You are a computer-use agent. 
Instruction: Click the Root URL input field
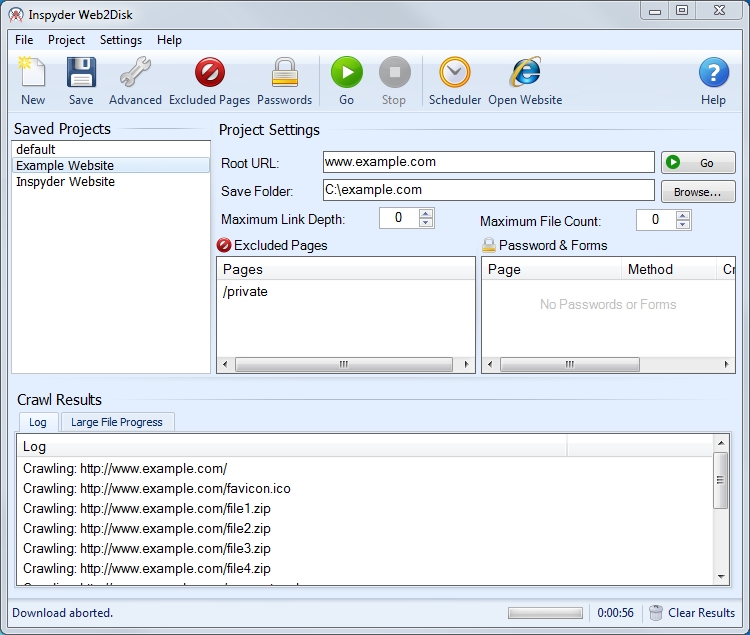[488, 162]
